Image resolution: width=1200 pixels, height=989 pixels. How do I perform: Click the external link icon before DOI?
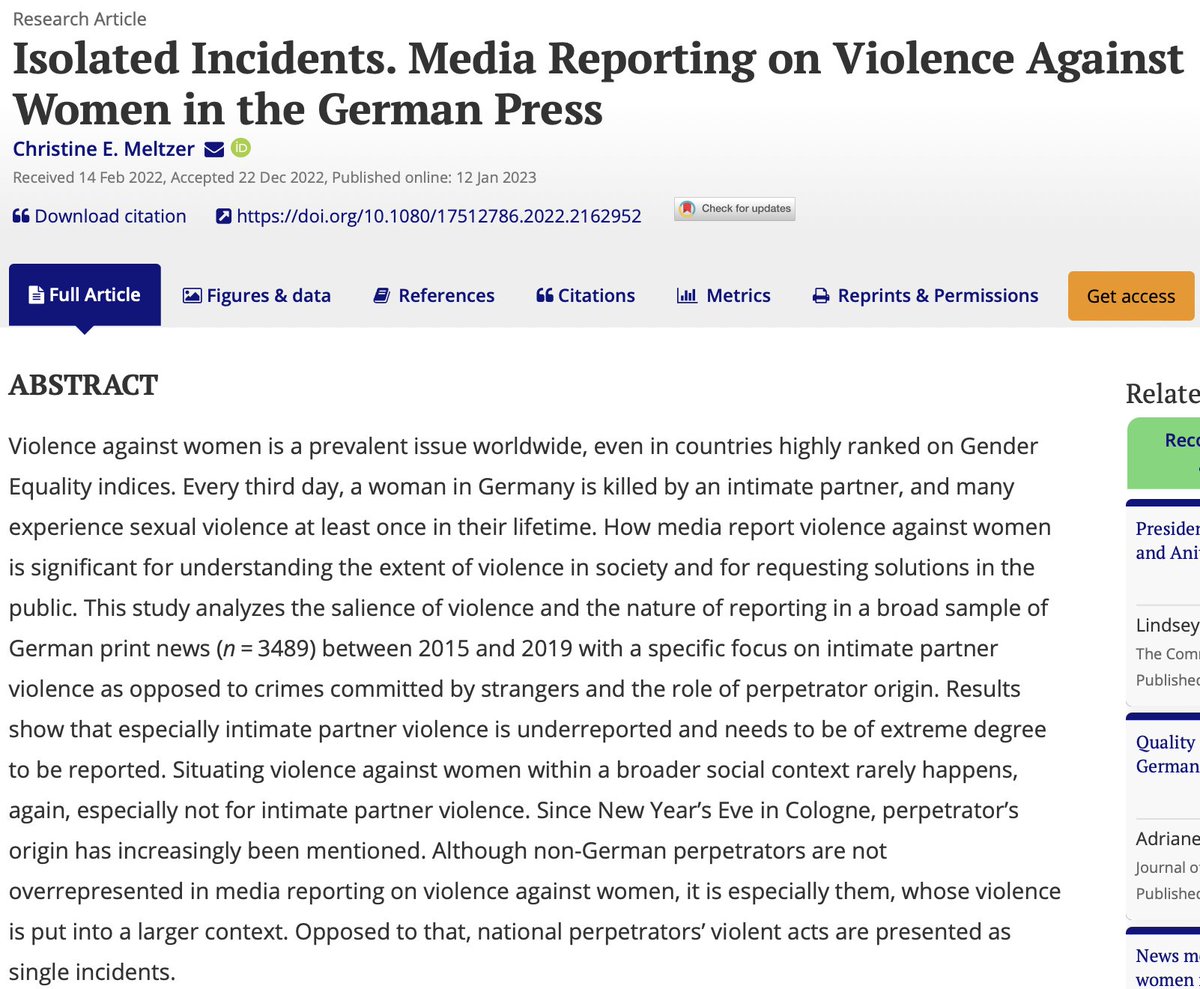coord(224,216)
